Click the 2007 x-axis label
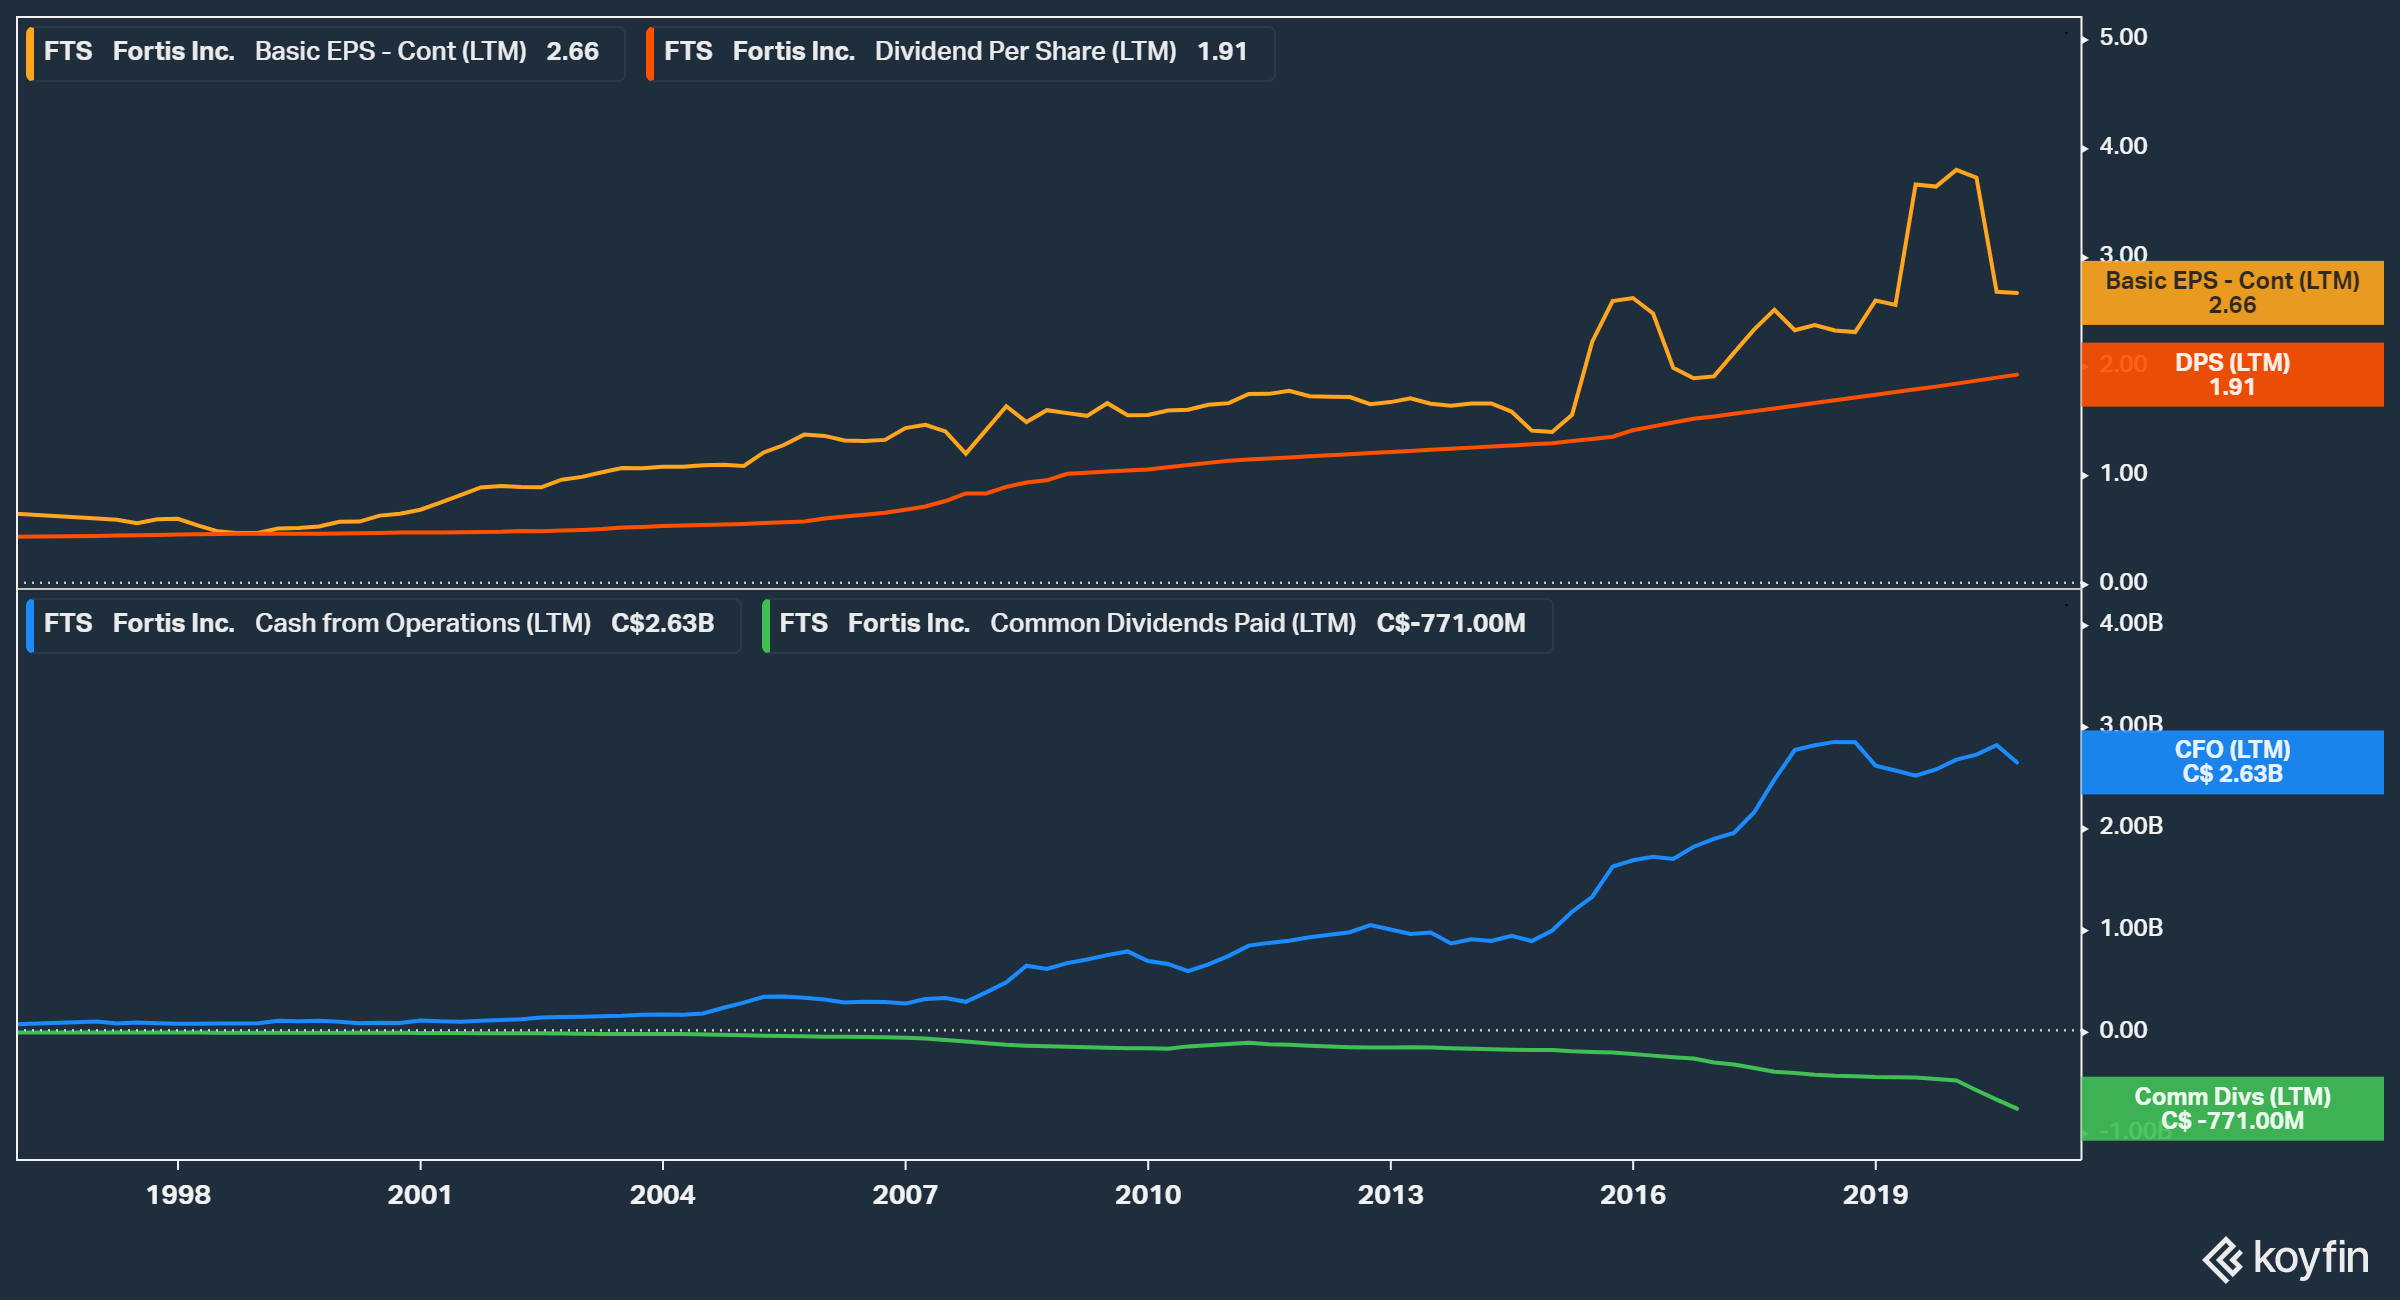This screenshot has width=2400, height=1300. (x=905, y=1195)
